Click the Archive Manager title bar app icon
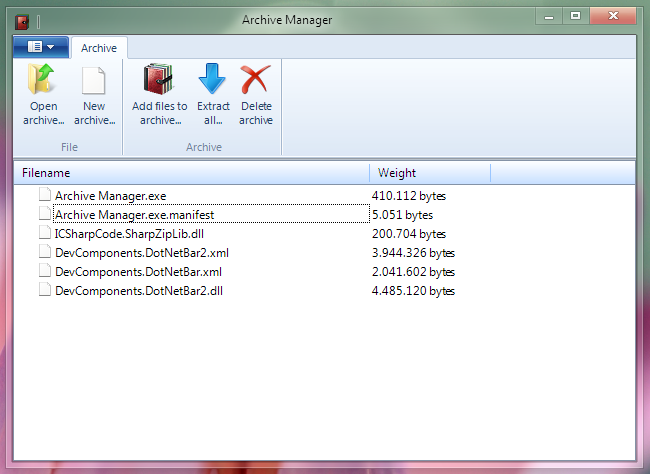650x474 pixels. pyautogui.click(x=22, y=22)
